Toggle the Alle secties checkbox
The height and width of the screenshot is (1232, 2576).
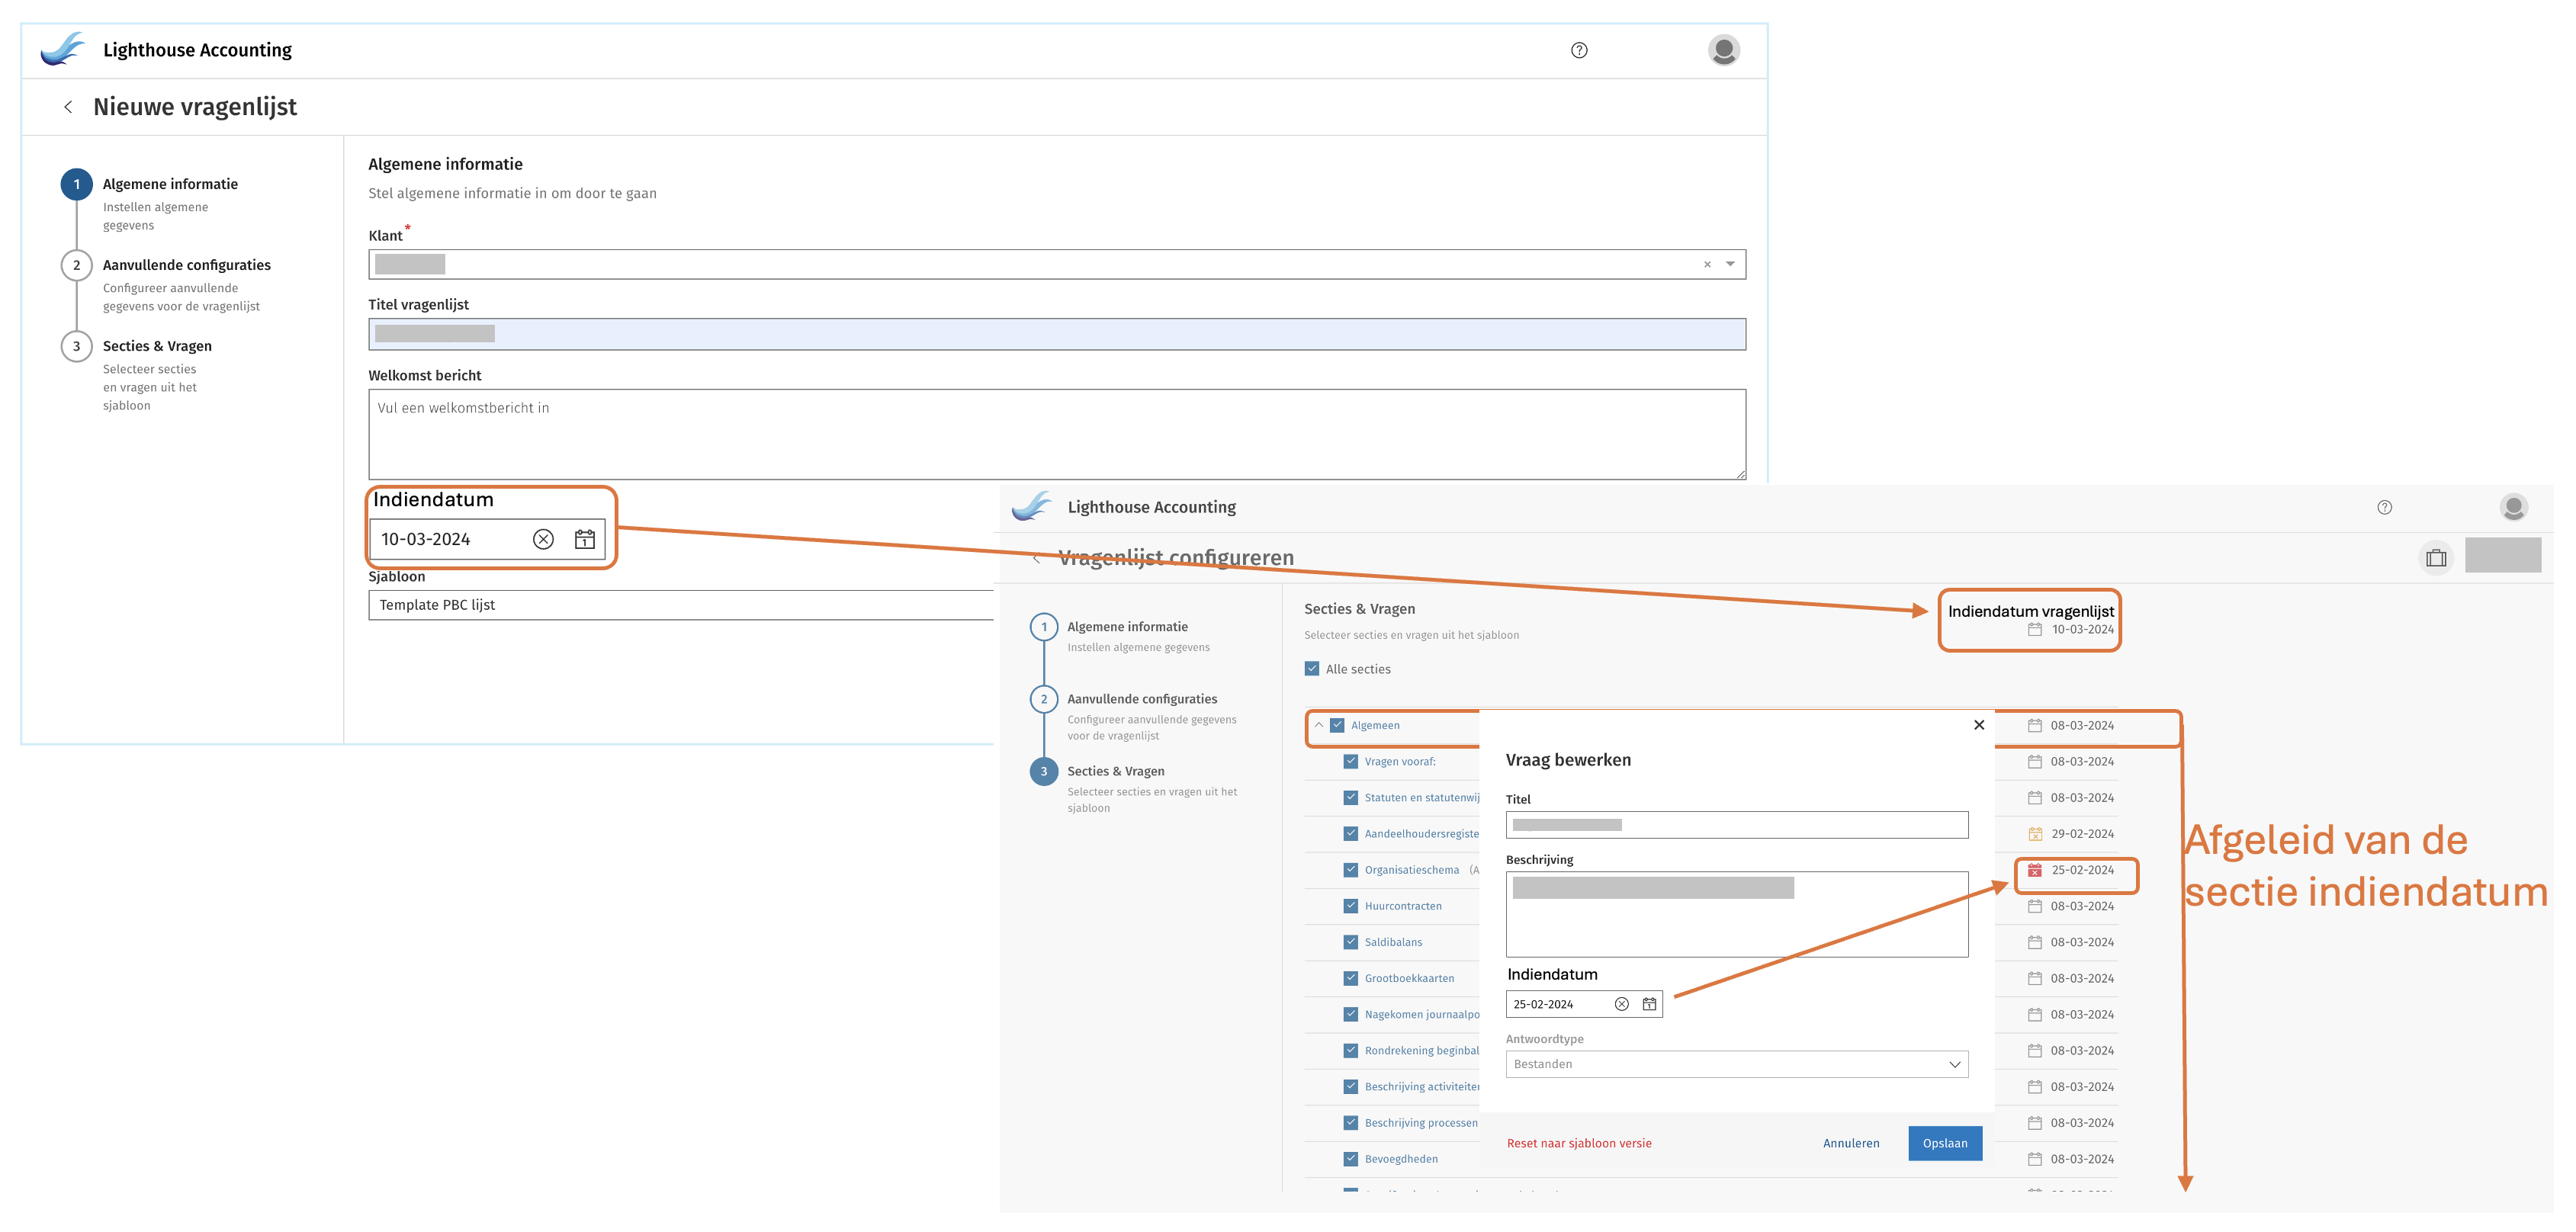[x=1312, y=669]
